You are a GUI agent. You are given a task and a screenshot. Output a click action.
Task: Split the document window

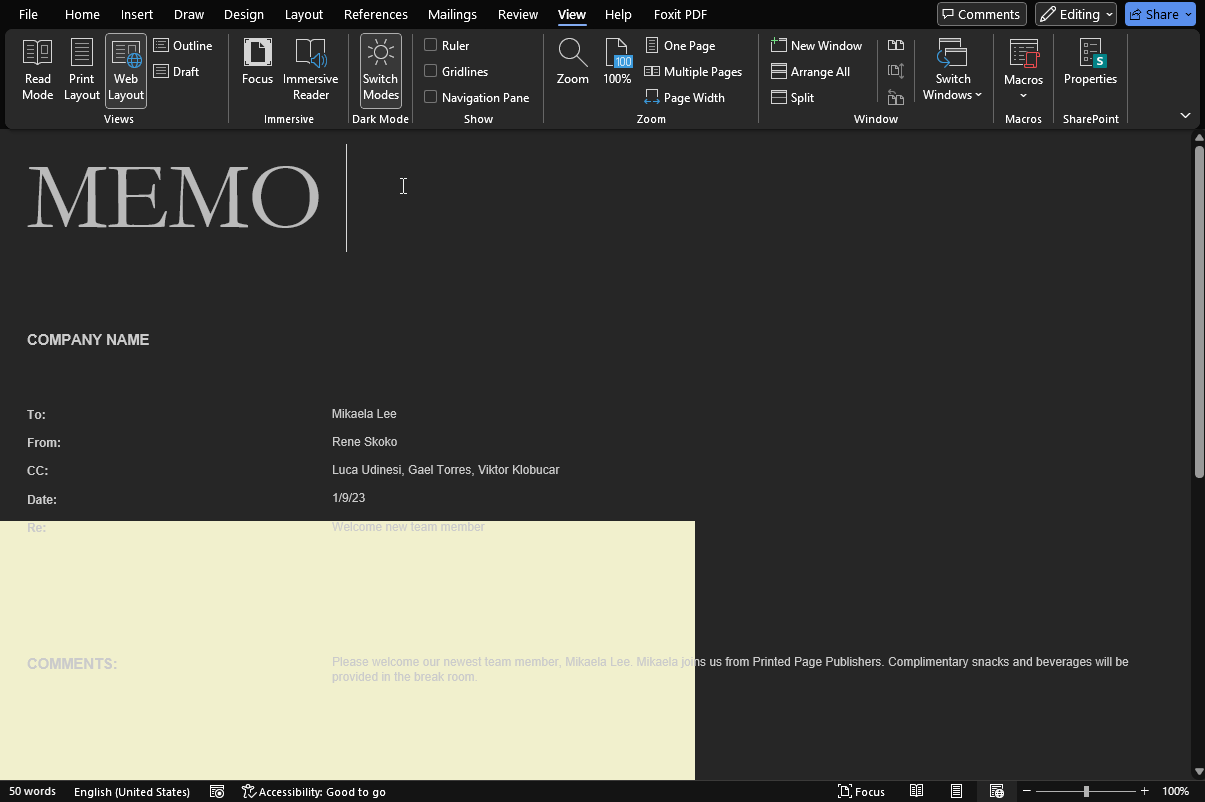click(792, 98)
